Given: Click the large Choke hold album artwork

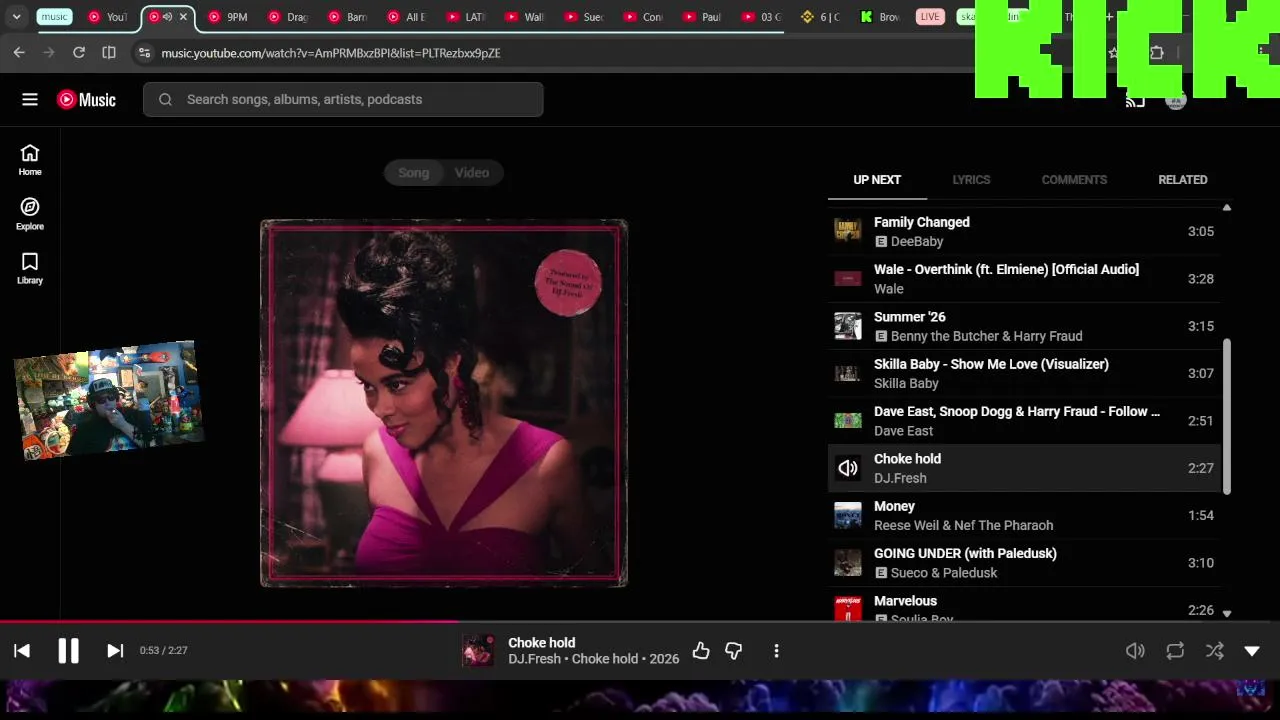Looking at the screenshot, I should pyautogui.click(x=444, y=403).
